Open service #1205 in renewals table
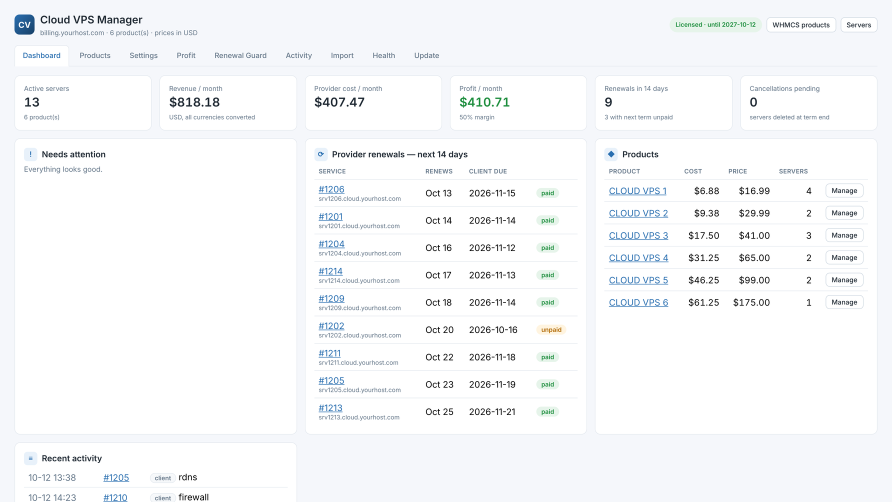892x502 pixels. point(331,381)
